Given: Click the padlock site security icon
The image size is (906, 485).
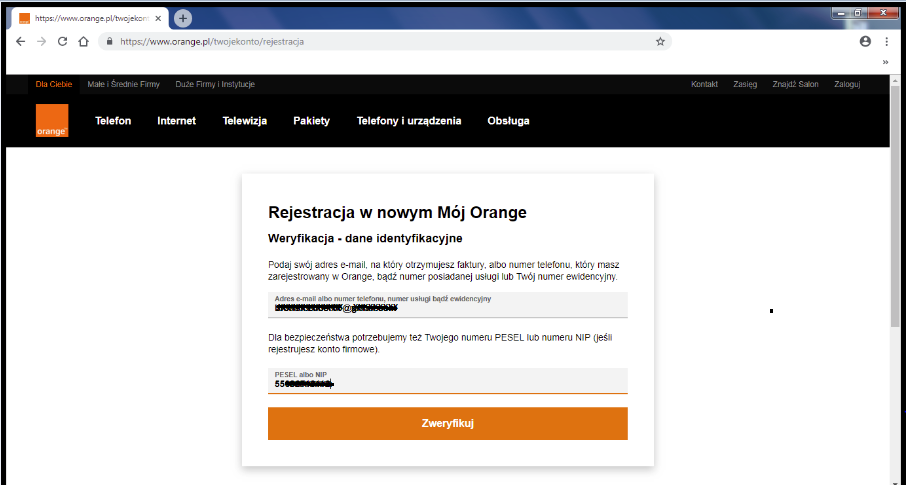Looking at the screenshot, I should pyautogui.click(x=110, y=42).
